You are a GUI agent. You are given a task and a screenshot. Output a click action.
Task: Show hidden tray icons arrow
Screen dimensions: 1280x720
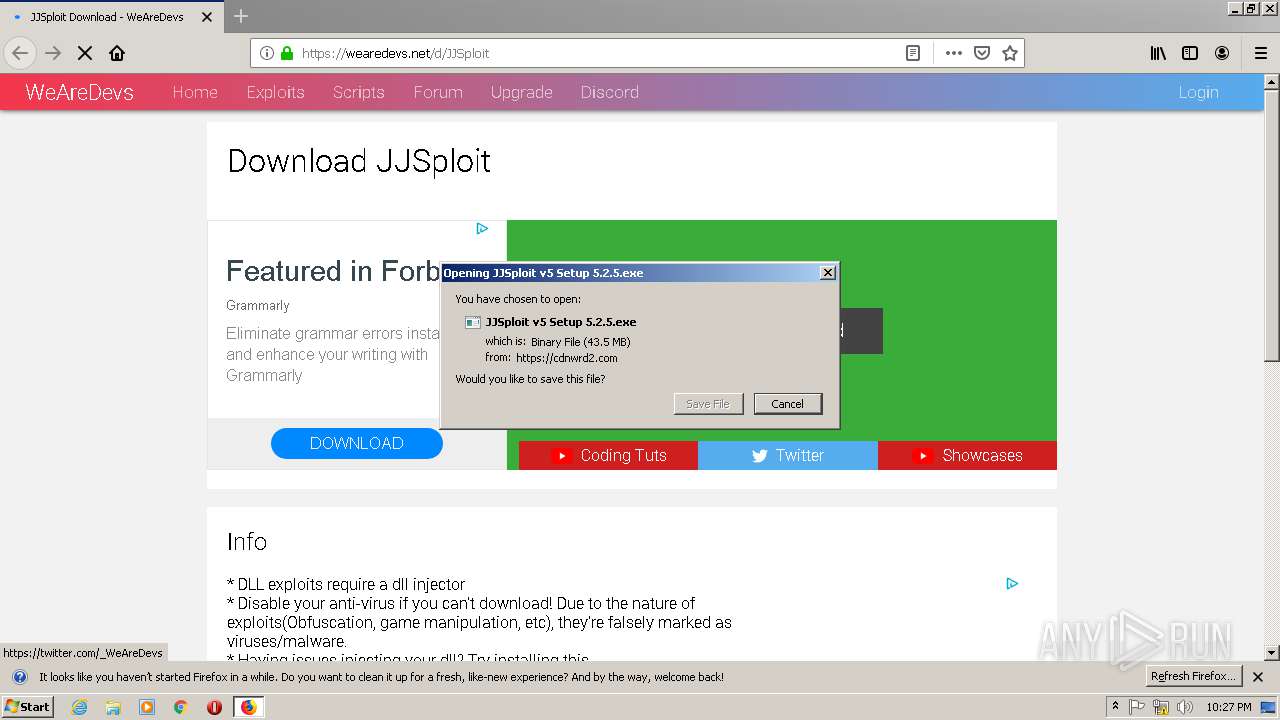(1115, 707)
